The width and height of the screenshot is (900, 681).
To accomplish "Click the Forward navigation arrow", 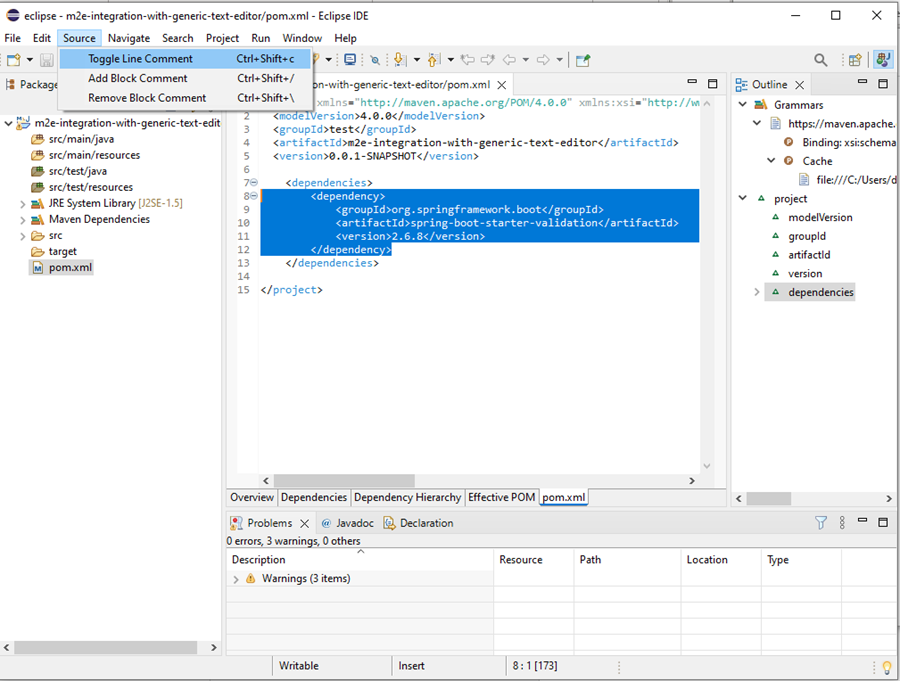I will (x=543, y=60).
